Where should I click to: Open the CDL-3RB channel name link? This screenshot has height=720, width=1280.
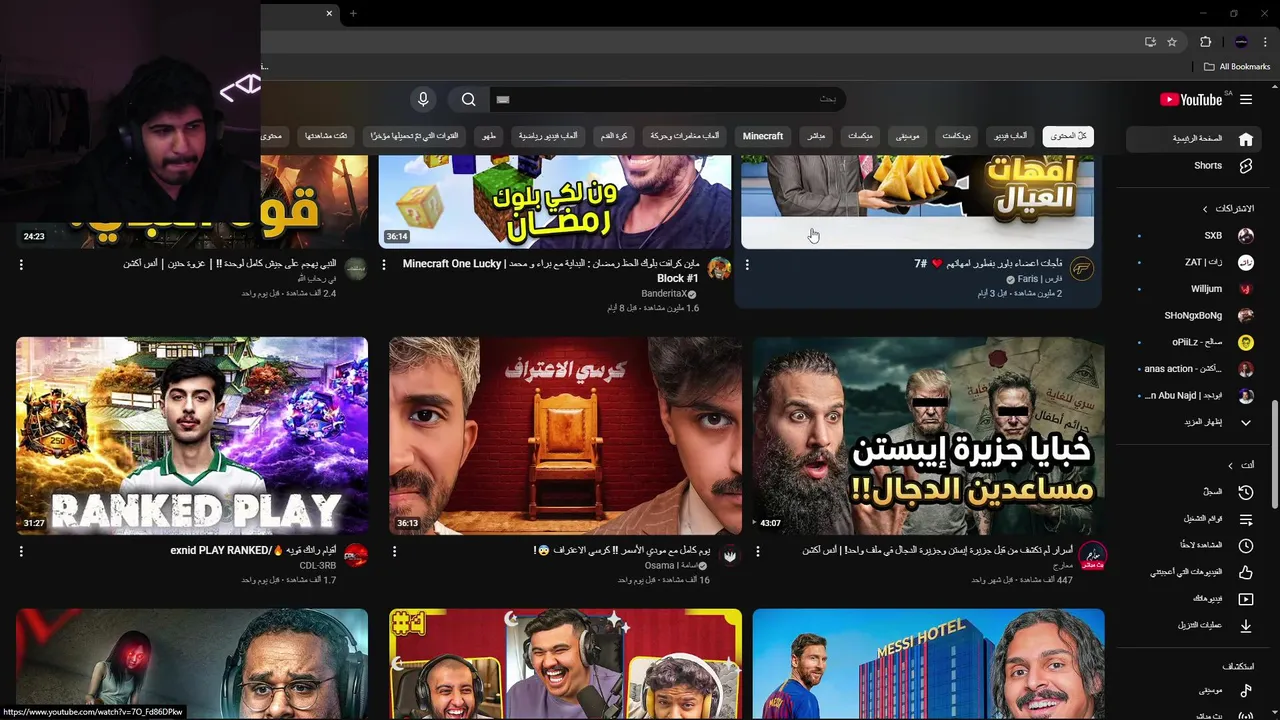tap(318, 566)
